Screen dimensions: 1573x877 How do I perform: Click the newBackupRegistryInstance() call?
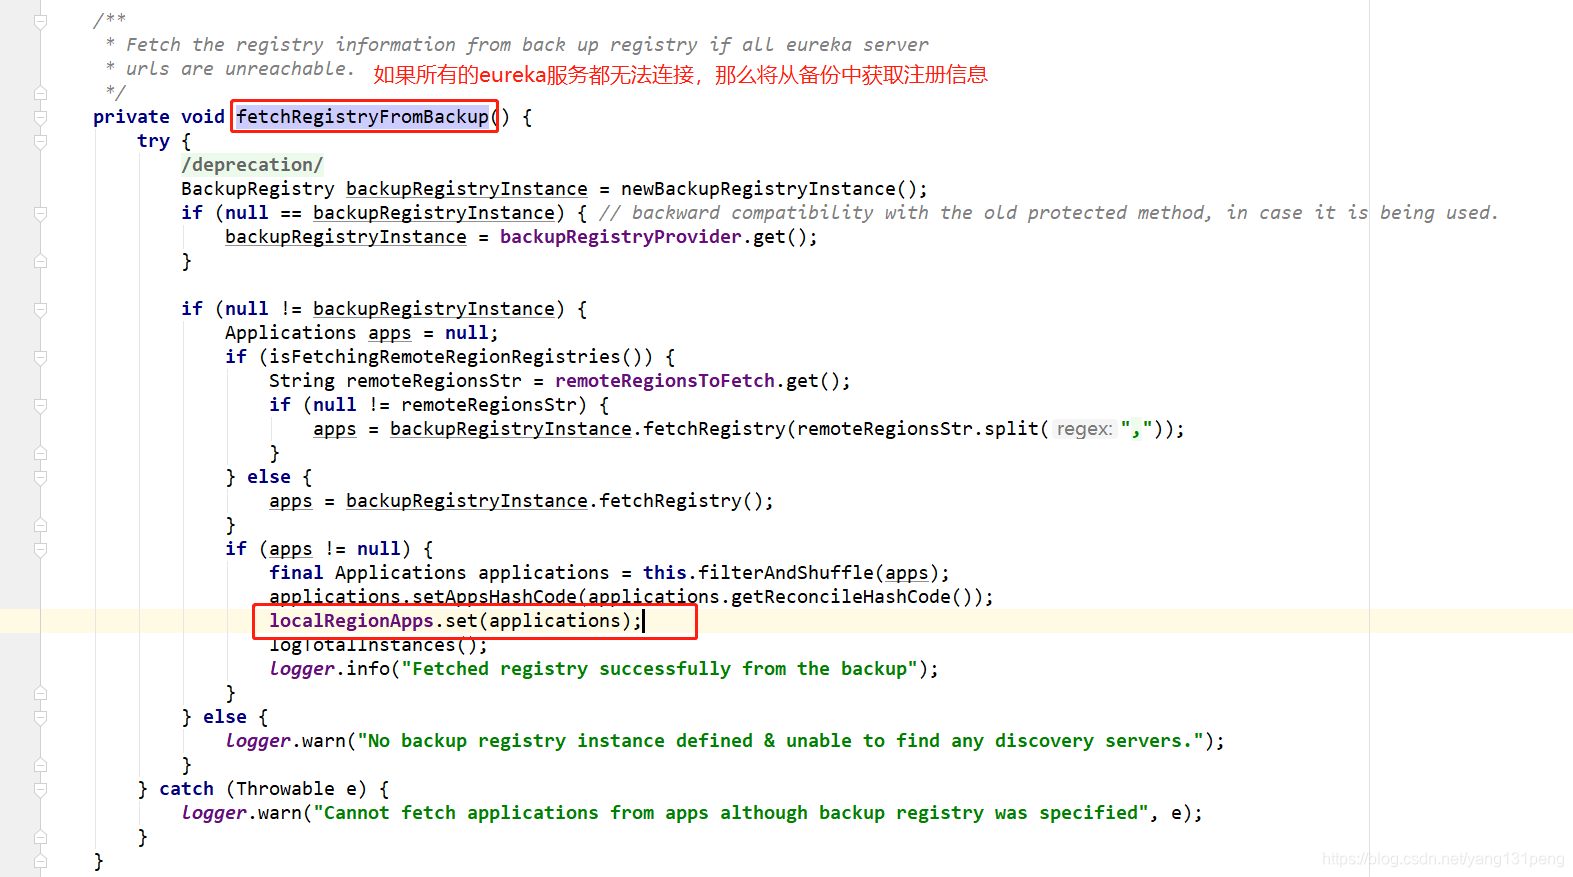[769, 189]
